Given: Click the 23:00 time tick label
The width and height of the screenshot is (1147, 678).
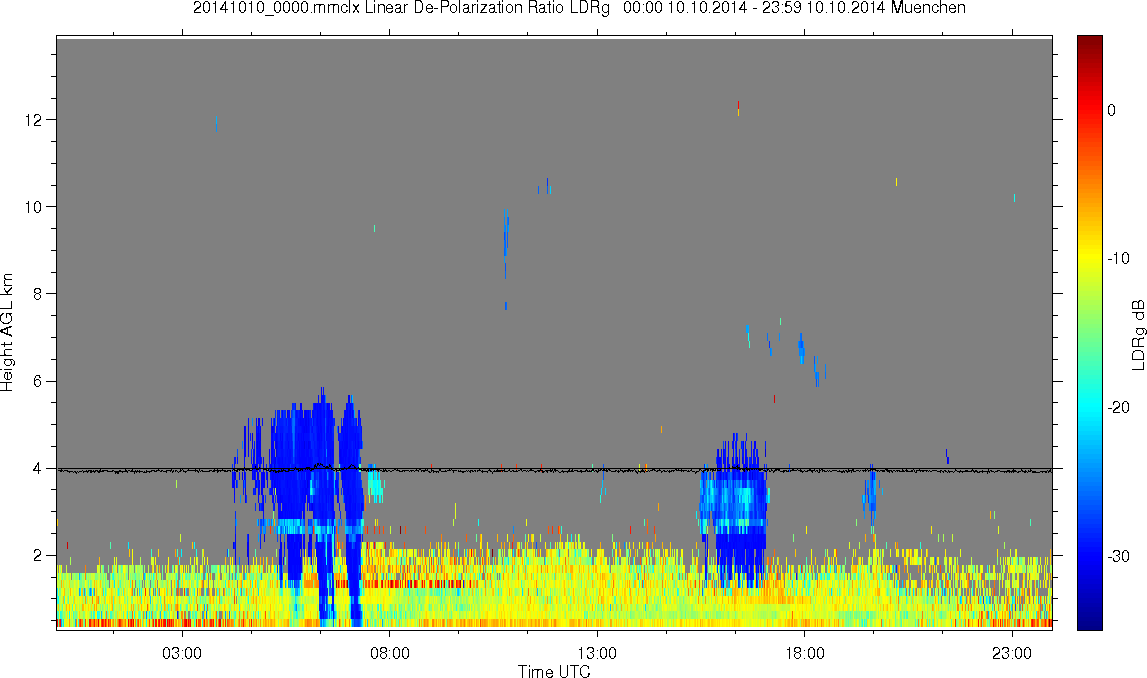Looking at the screenshot, I should pyautogui.click(x=1012, y=653).
